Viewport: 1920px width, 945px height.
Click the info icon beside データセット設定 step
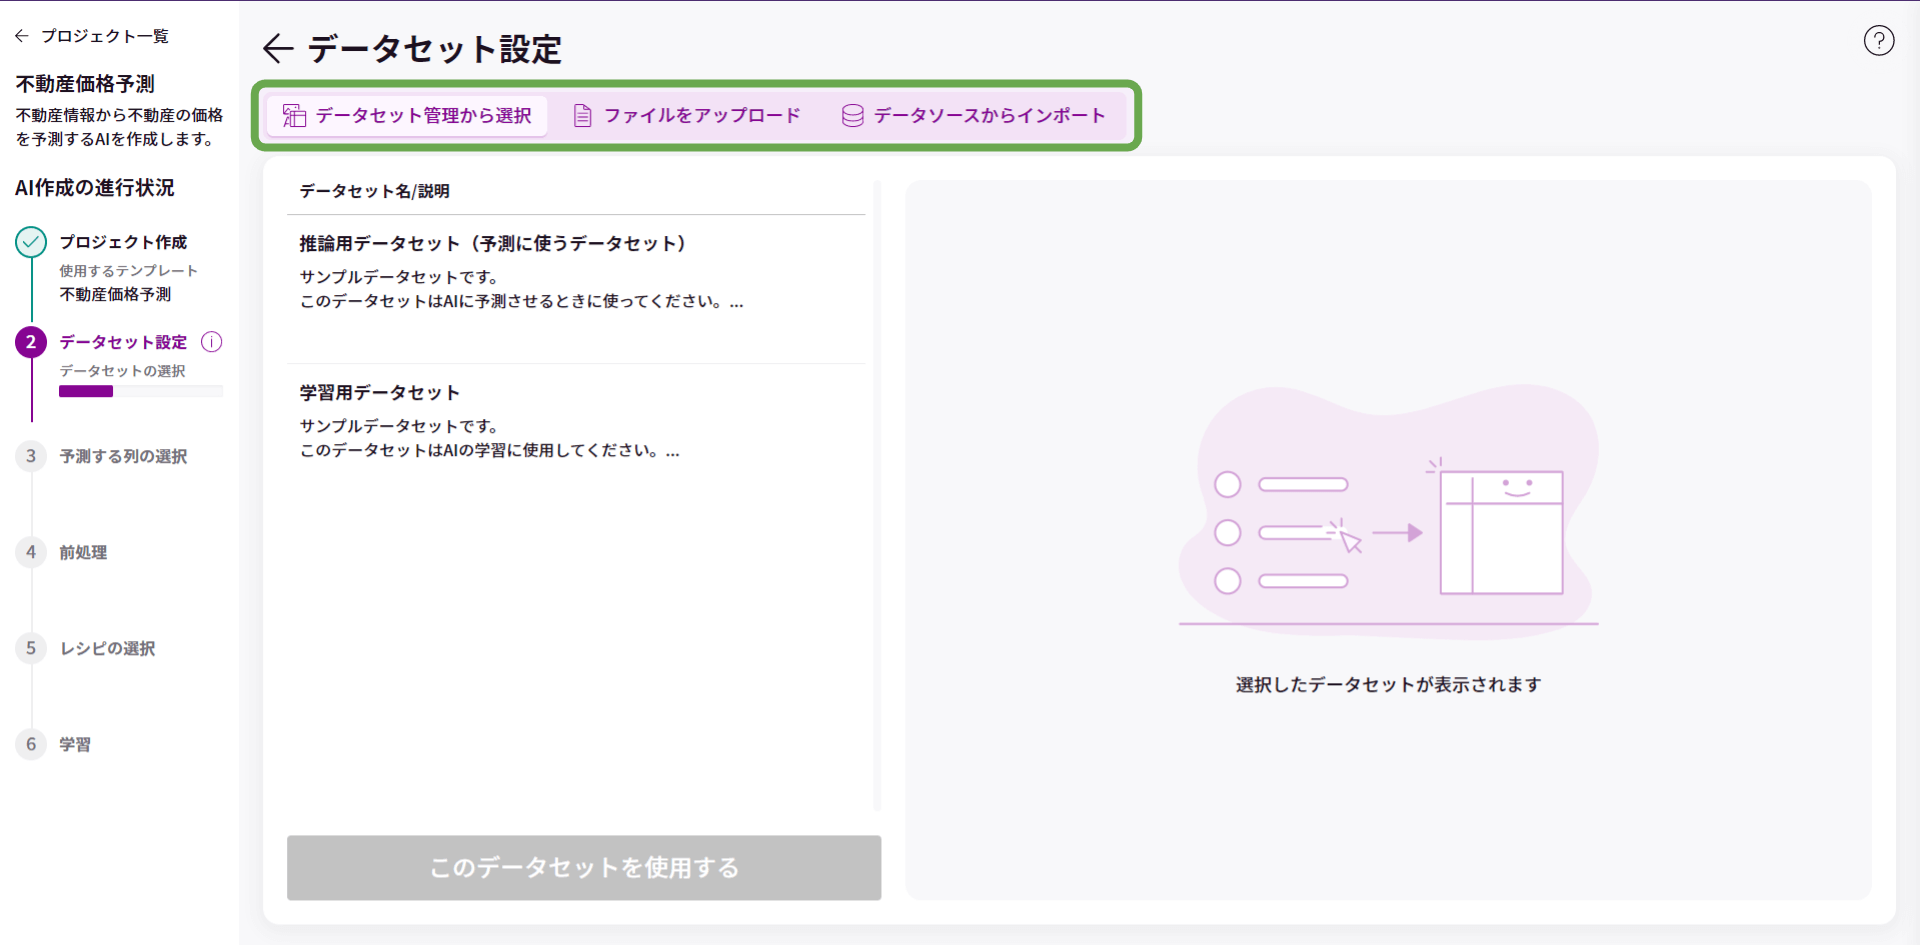click(x=212, y=342)
